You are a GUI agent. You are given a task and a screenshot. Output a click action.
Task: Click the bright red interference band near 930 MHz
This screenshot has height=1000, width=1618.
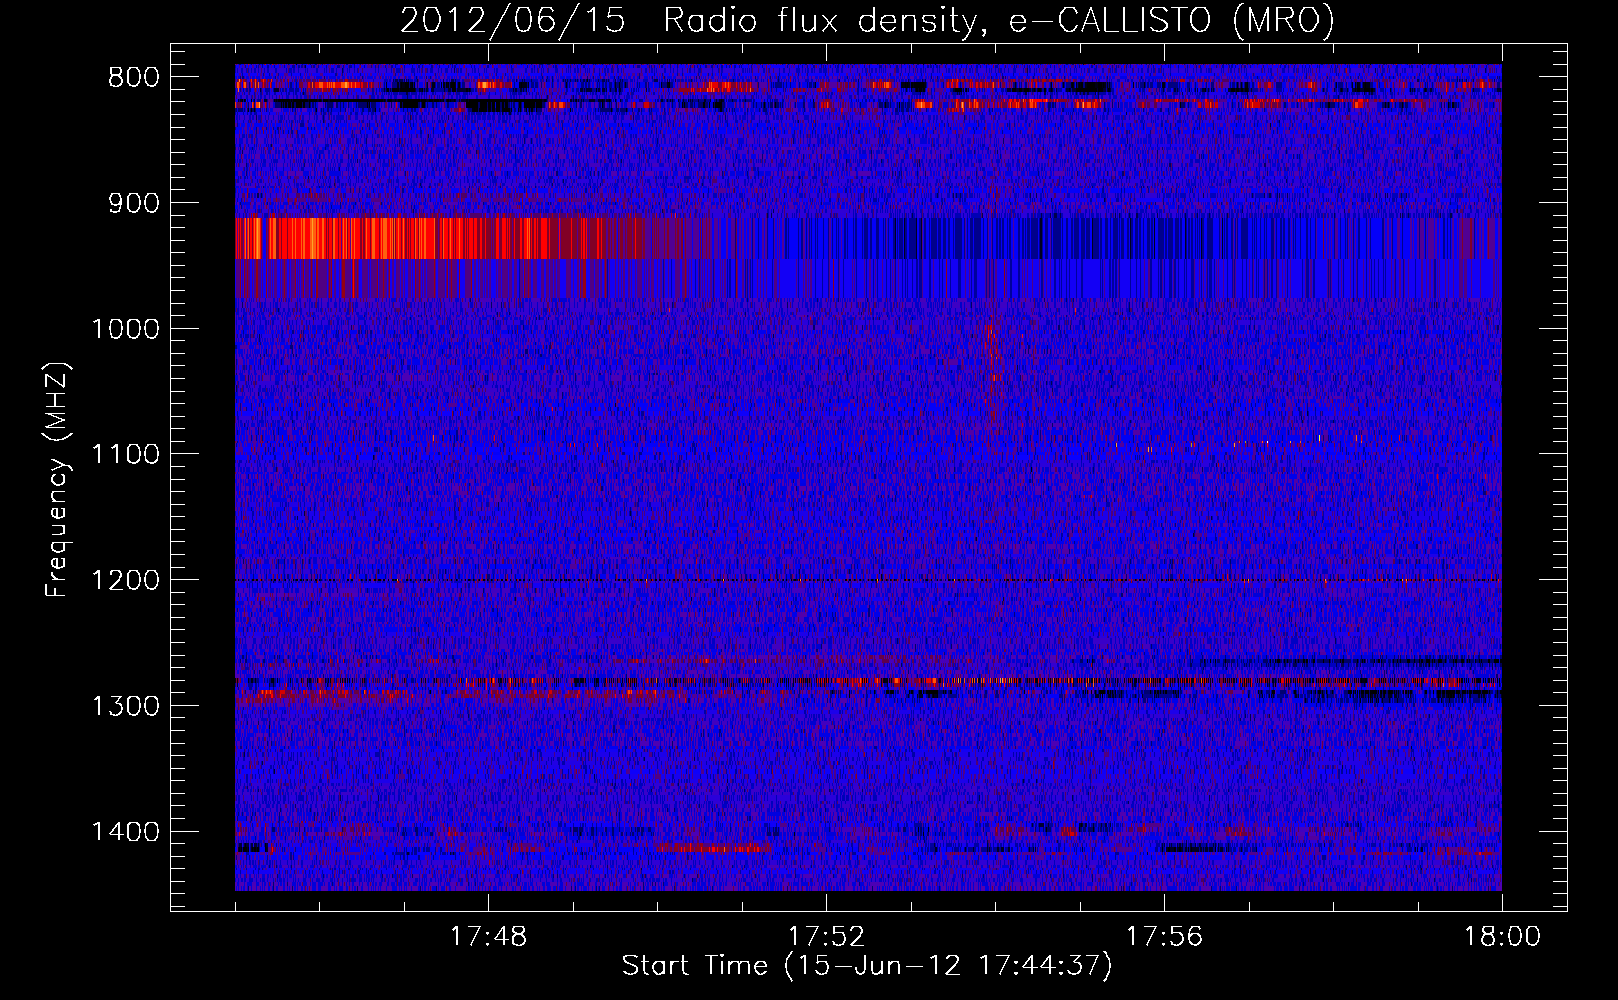click(472, 238)
